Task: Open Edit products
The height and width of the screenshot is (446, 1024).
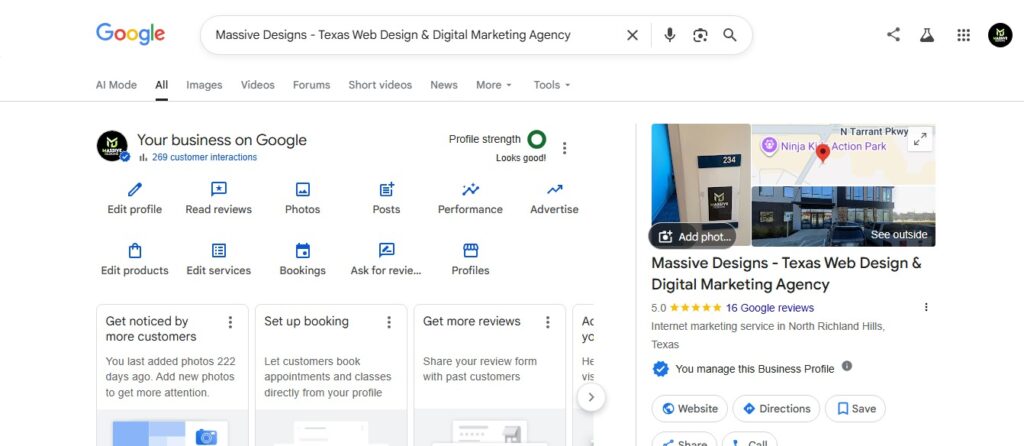Action: click(135, 260)
